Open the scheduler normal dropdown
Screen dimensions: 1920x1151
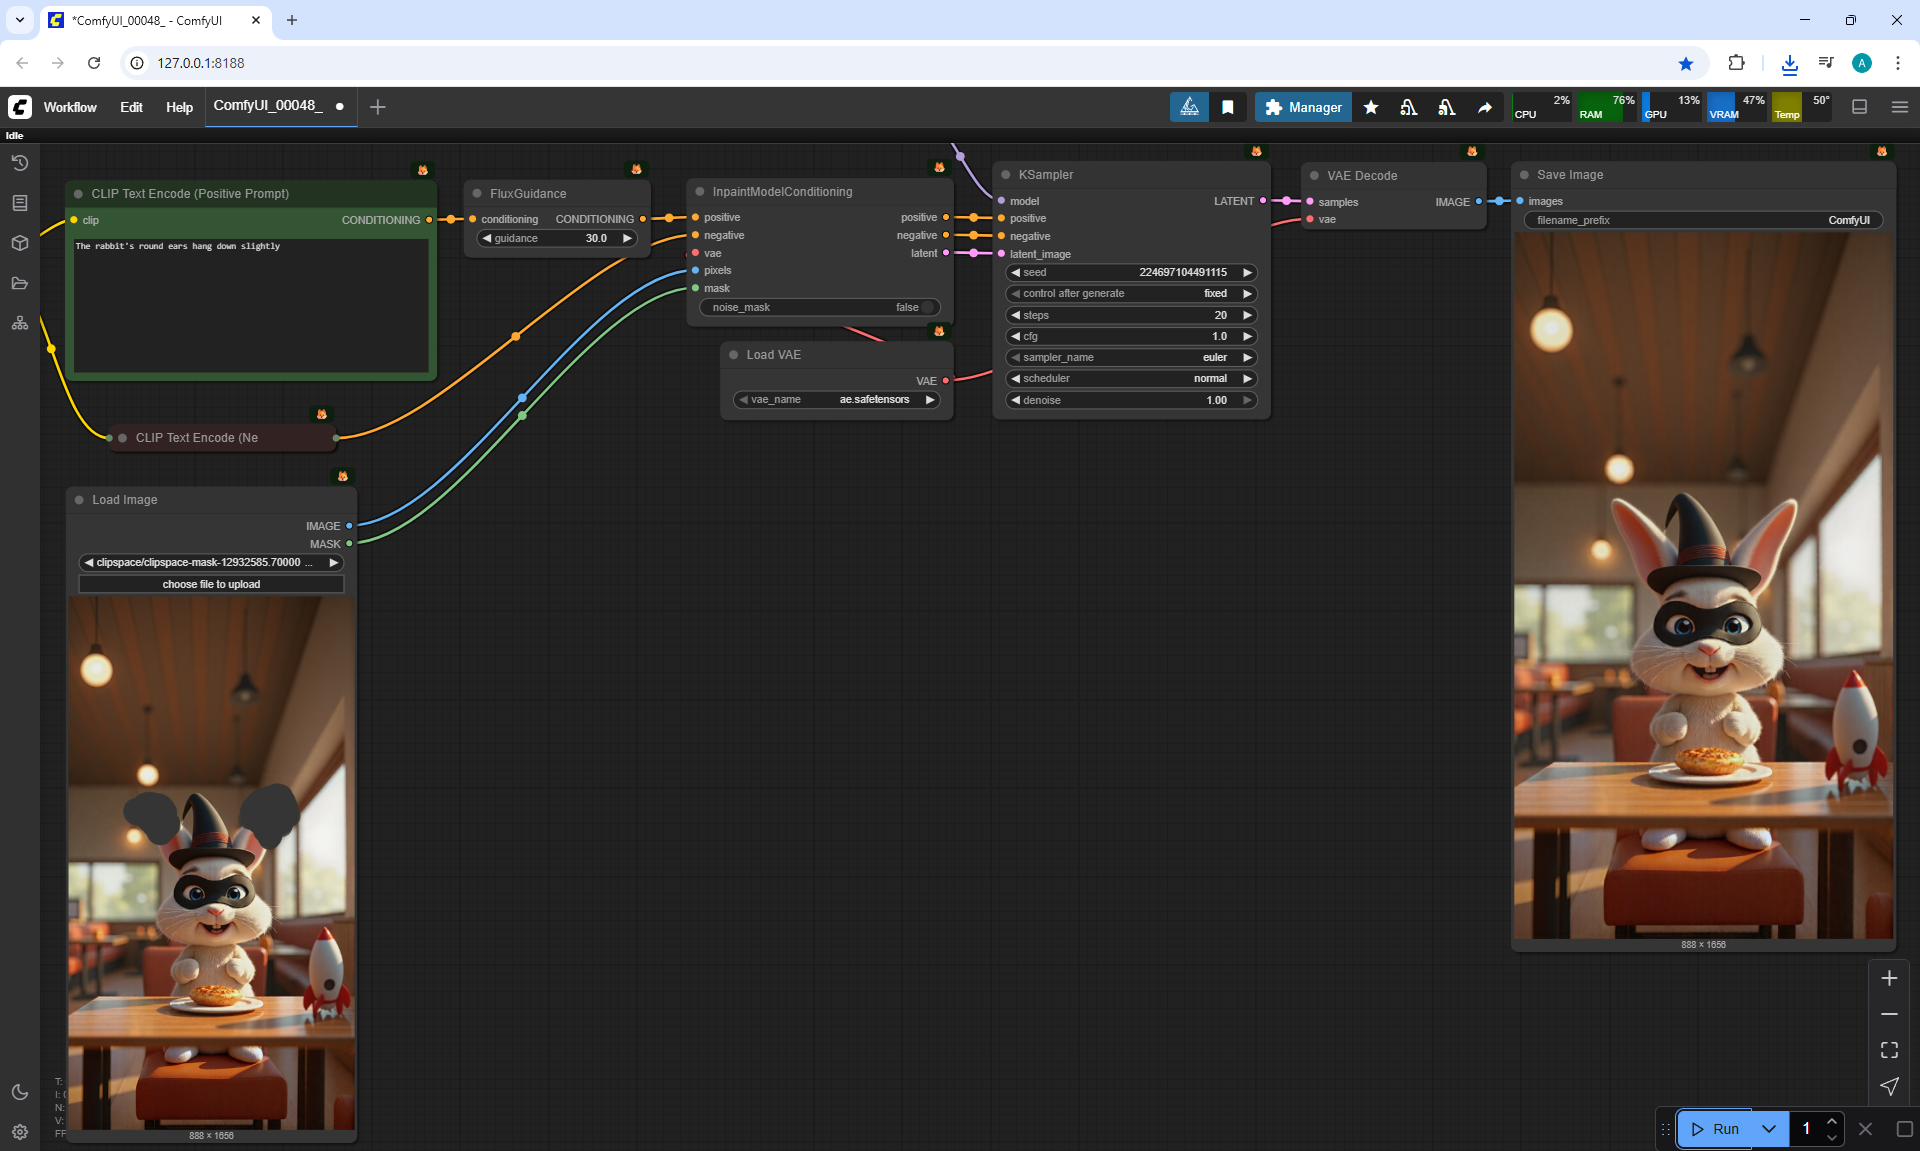(1130, 379)
